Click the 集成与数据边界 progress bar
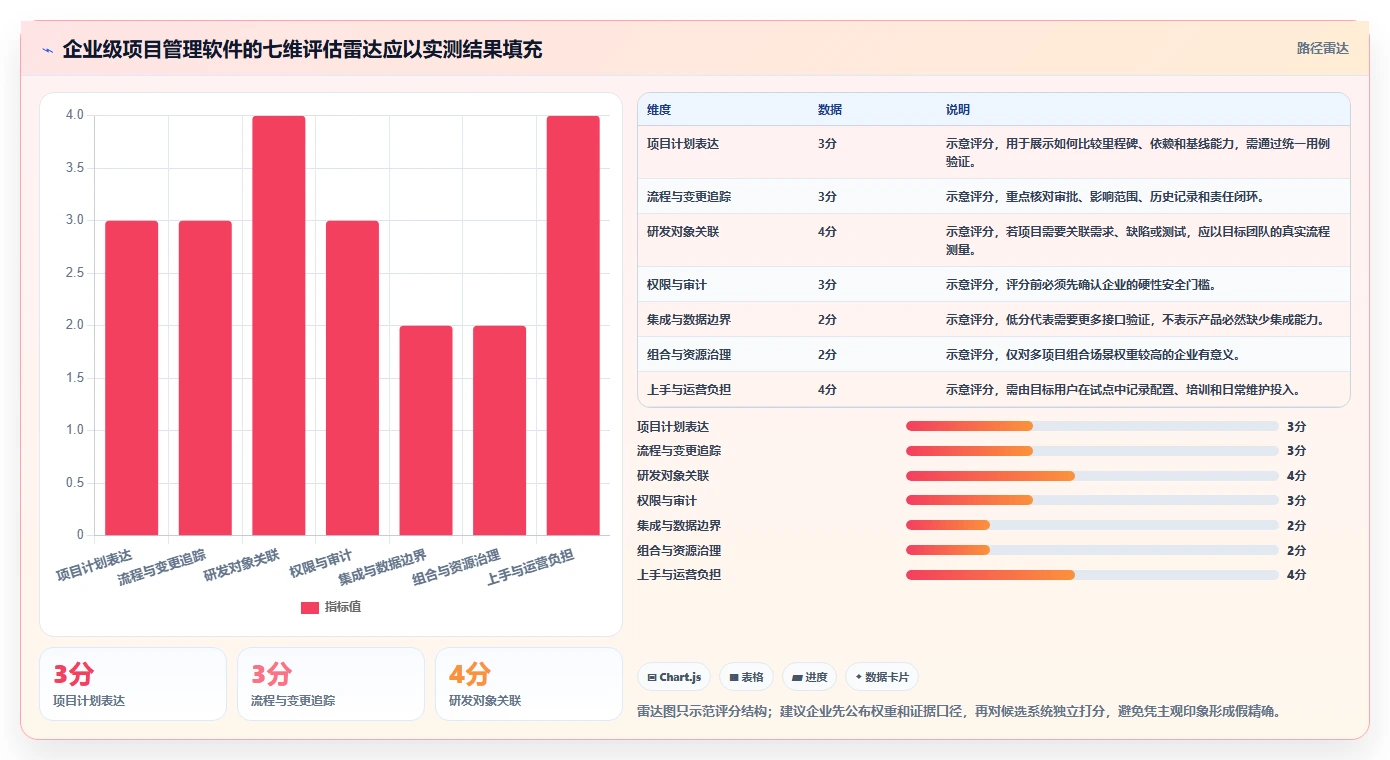 1092,525
